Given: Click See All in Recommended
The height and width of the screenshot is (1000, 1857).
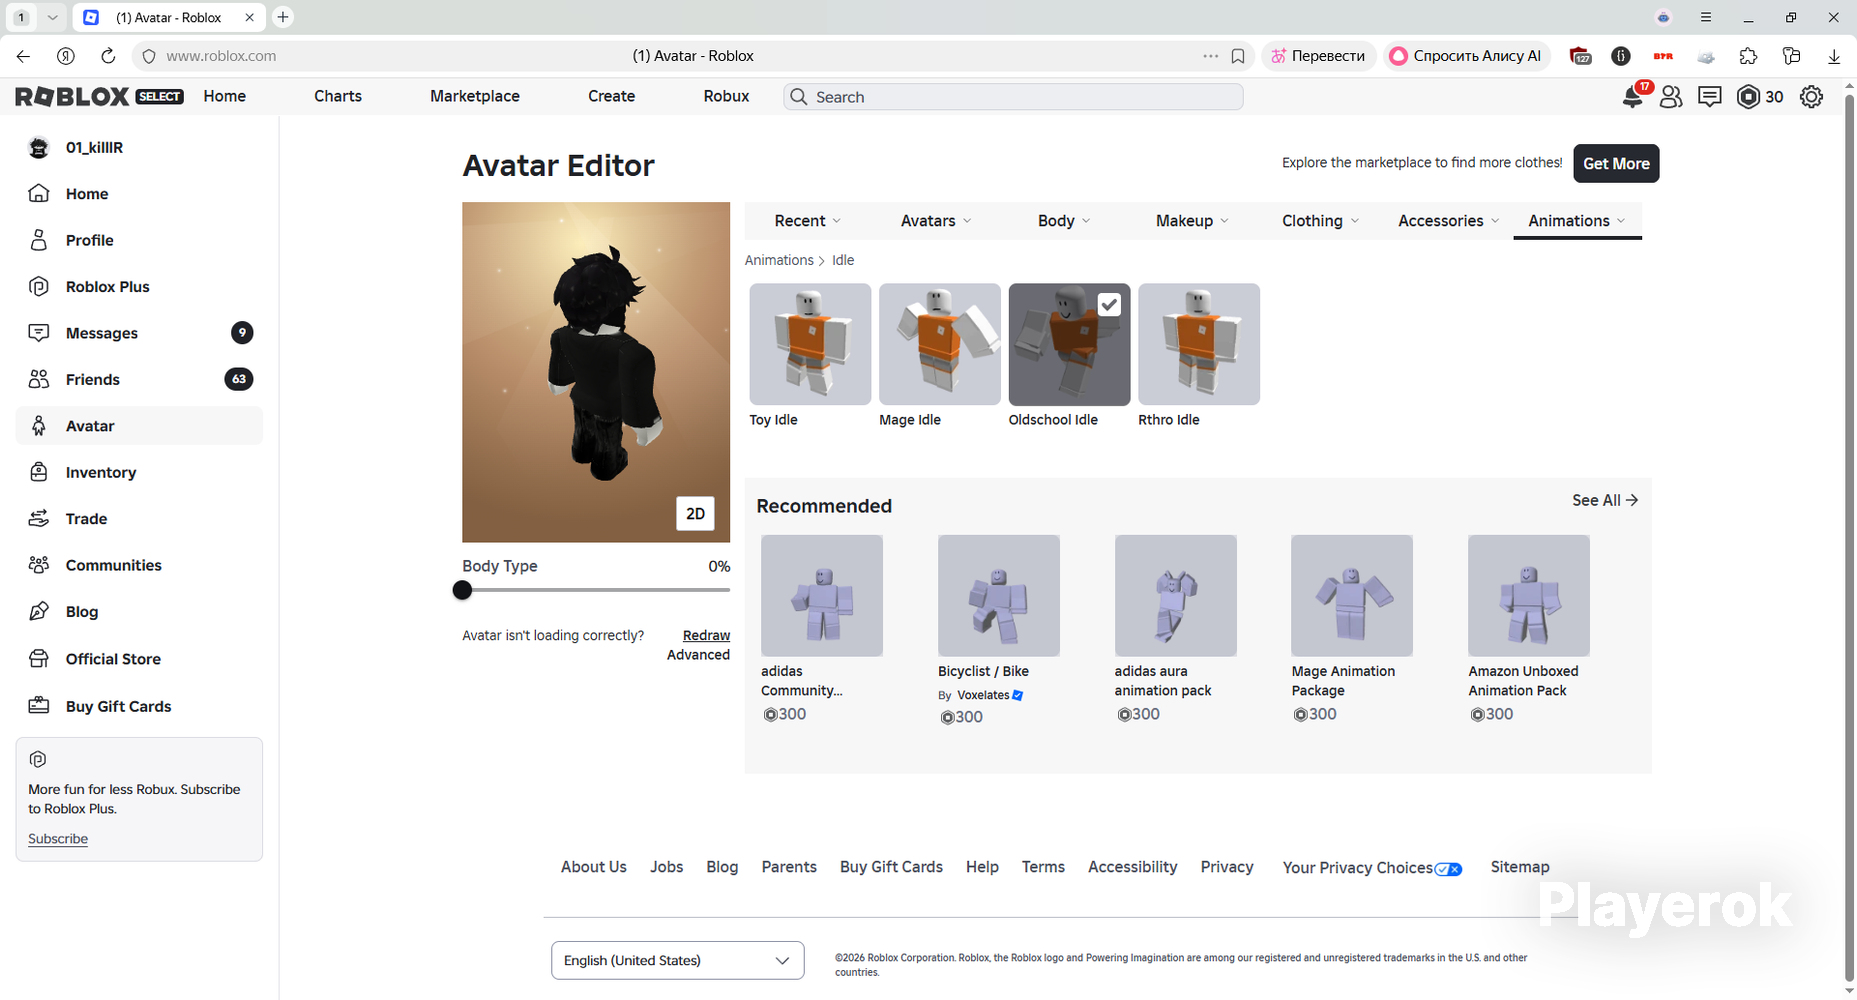Looking at the screenshot, I should (x=1604, y=500).
